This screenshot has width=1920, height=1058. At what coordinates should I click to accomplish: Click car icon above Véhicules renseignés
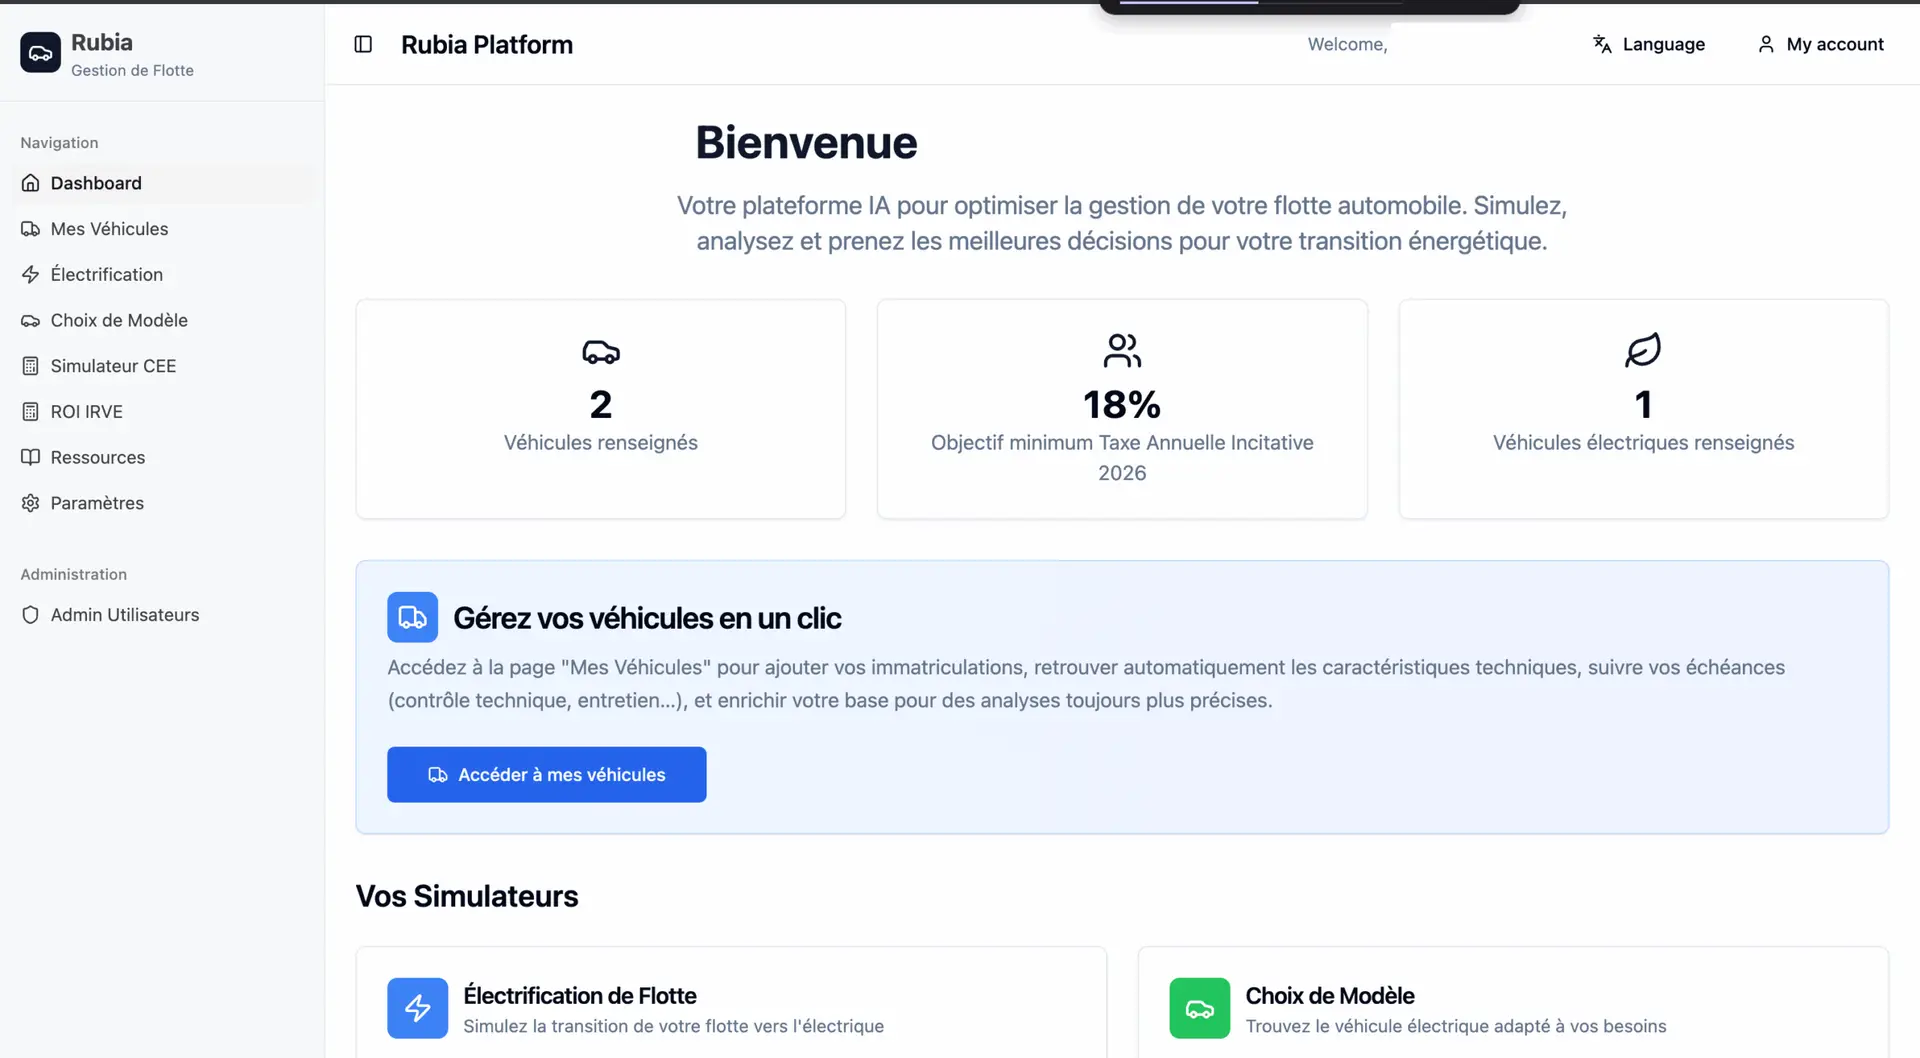(x=601, y=351)
